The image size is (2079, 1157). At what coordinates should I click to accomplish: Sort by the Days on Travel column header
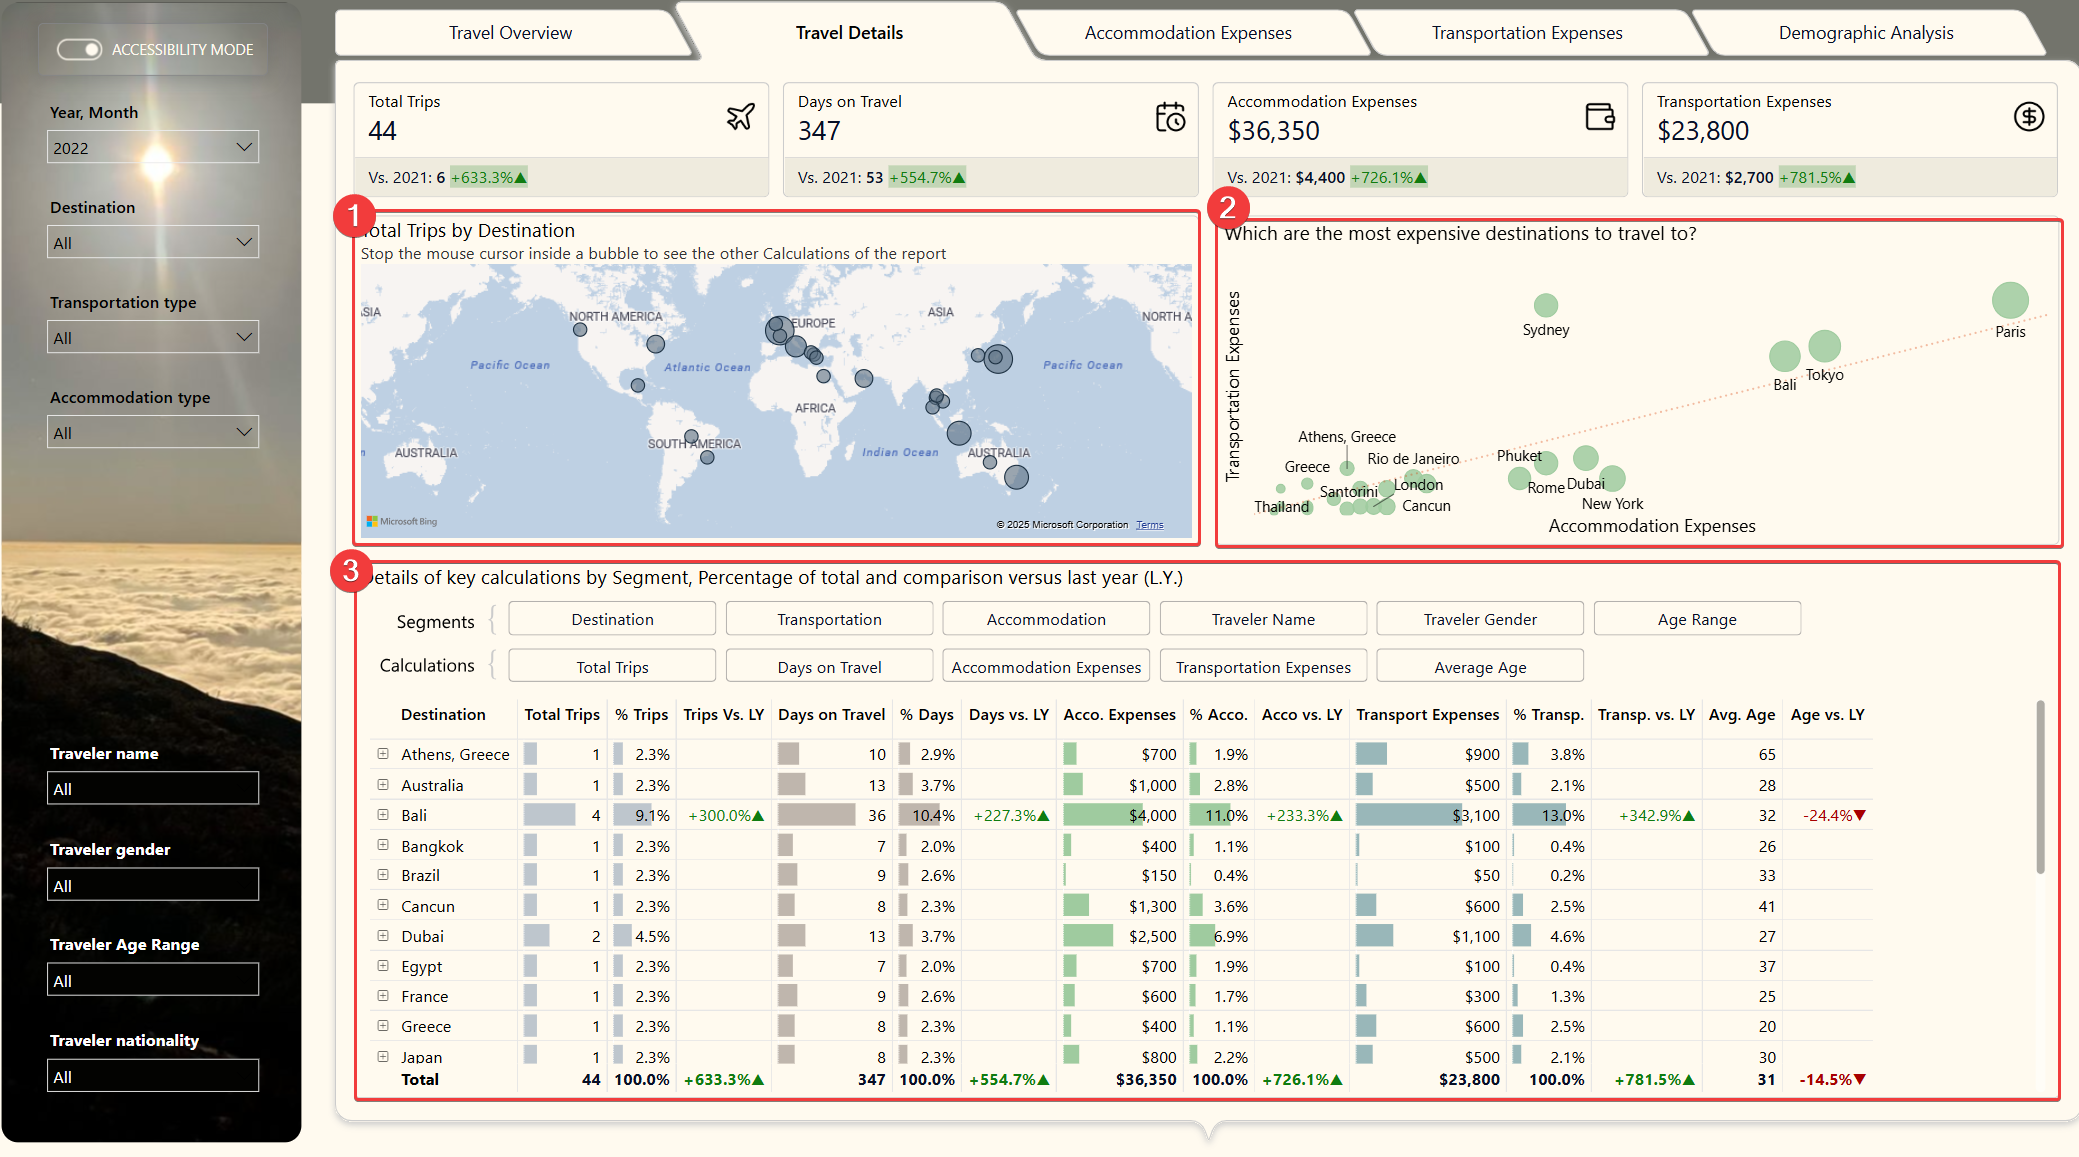tap(831, 715)
